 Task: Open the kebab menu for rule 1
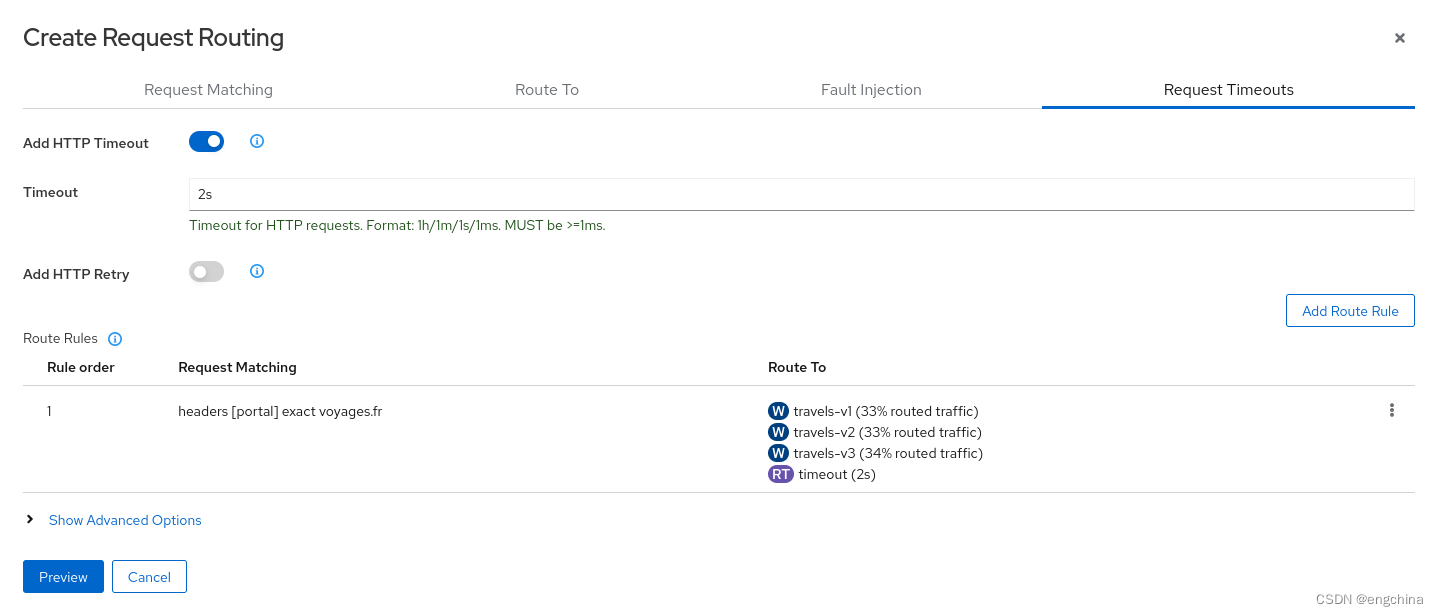(1391, 410)
